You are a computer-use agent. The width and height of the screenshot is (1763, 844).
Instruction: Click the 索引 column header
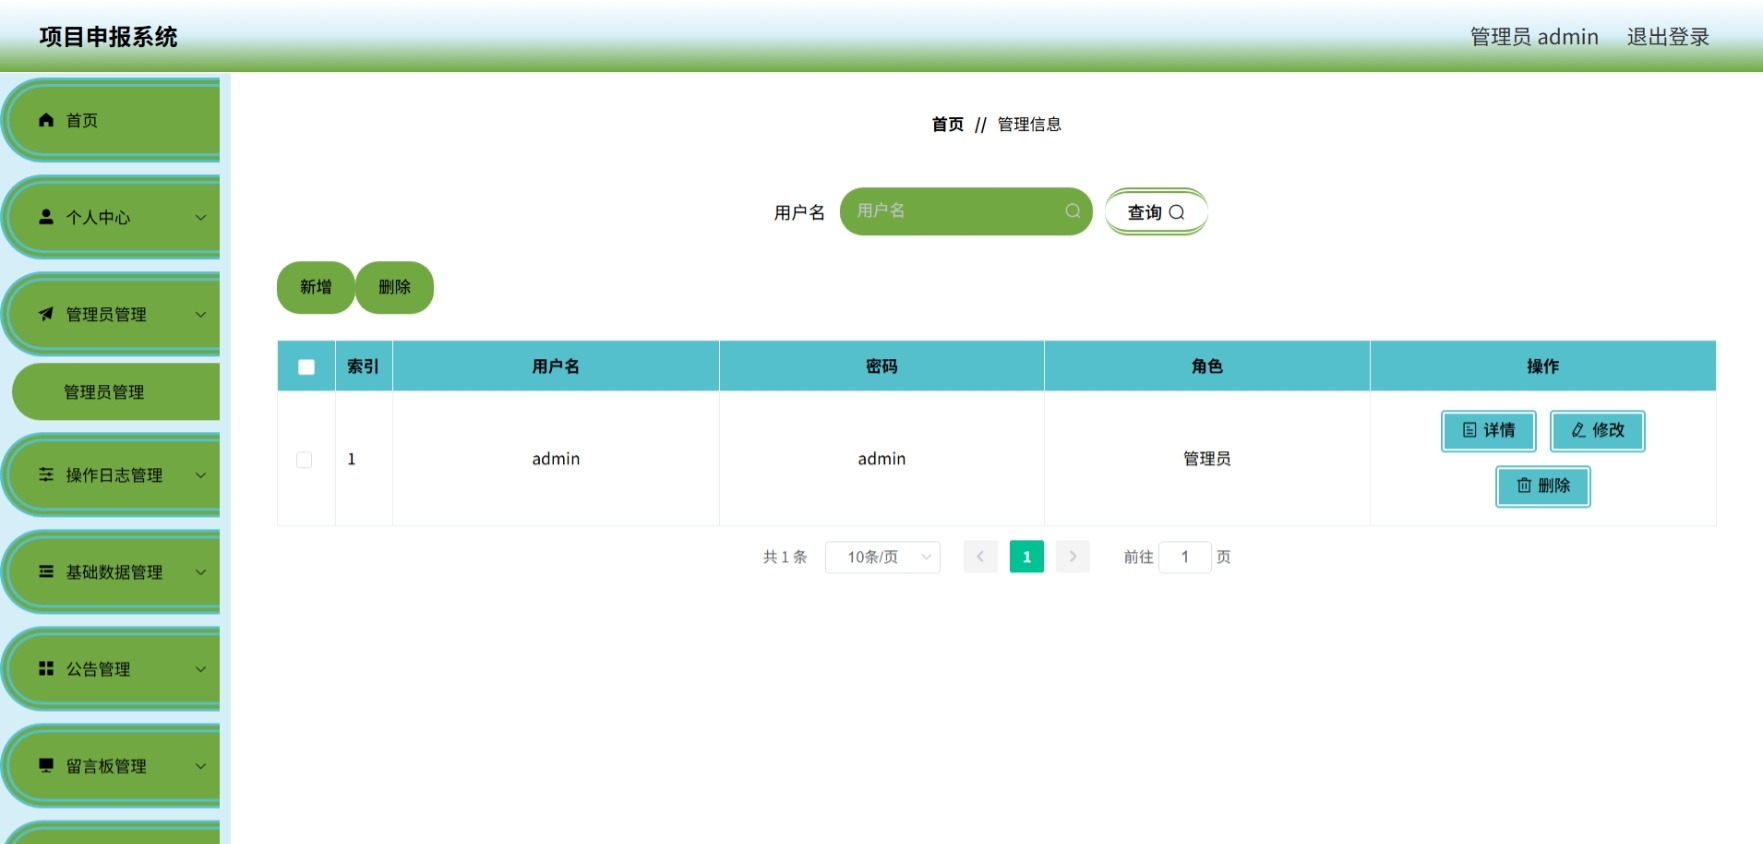pos(363,366)
